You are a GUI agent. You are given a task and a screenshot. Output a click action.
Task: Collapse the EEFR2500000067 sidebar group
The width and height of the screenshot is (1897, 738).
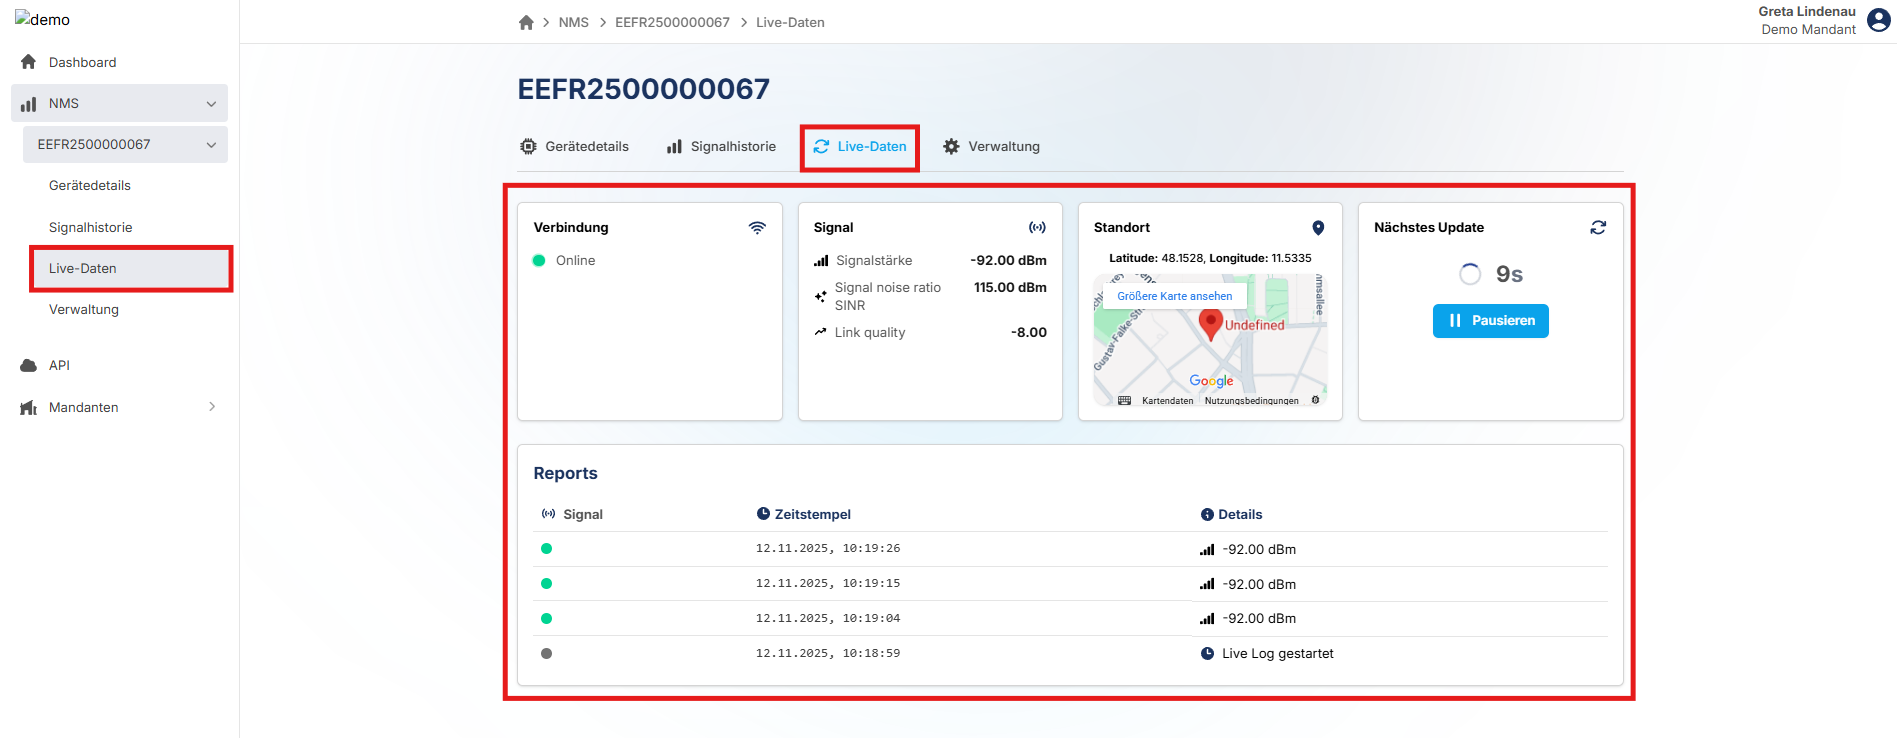click(x=211, y=145)
